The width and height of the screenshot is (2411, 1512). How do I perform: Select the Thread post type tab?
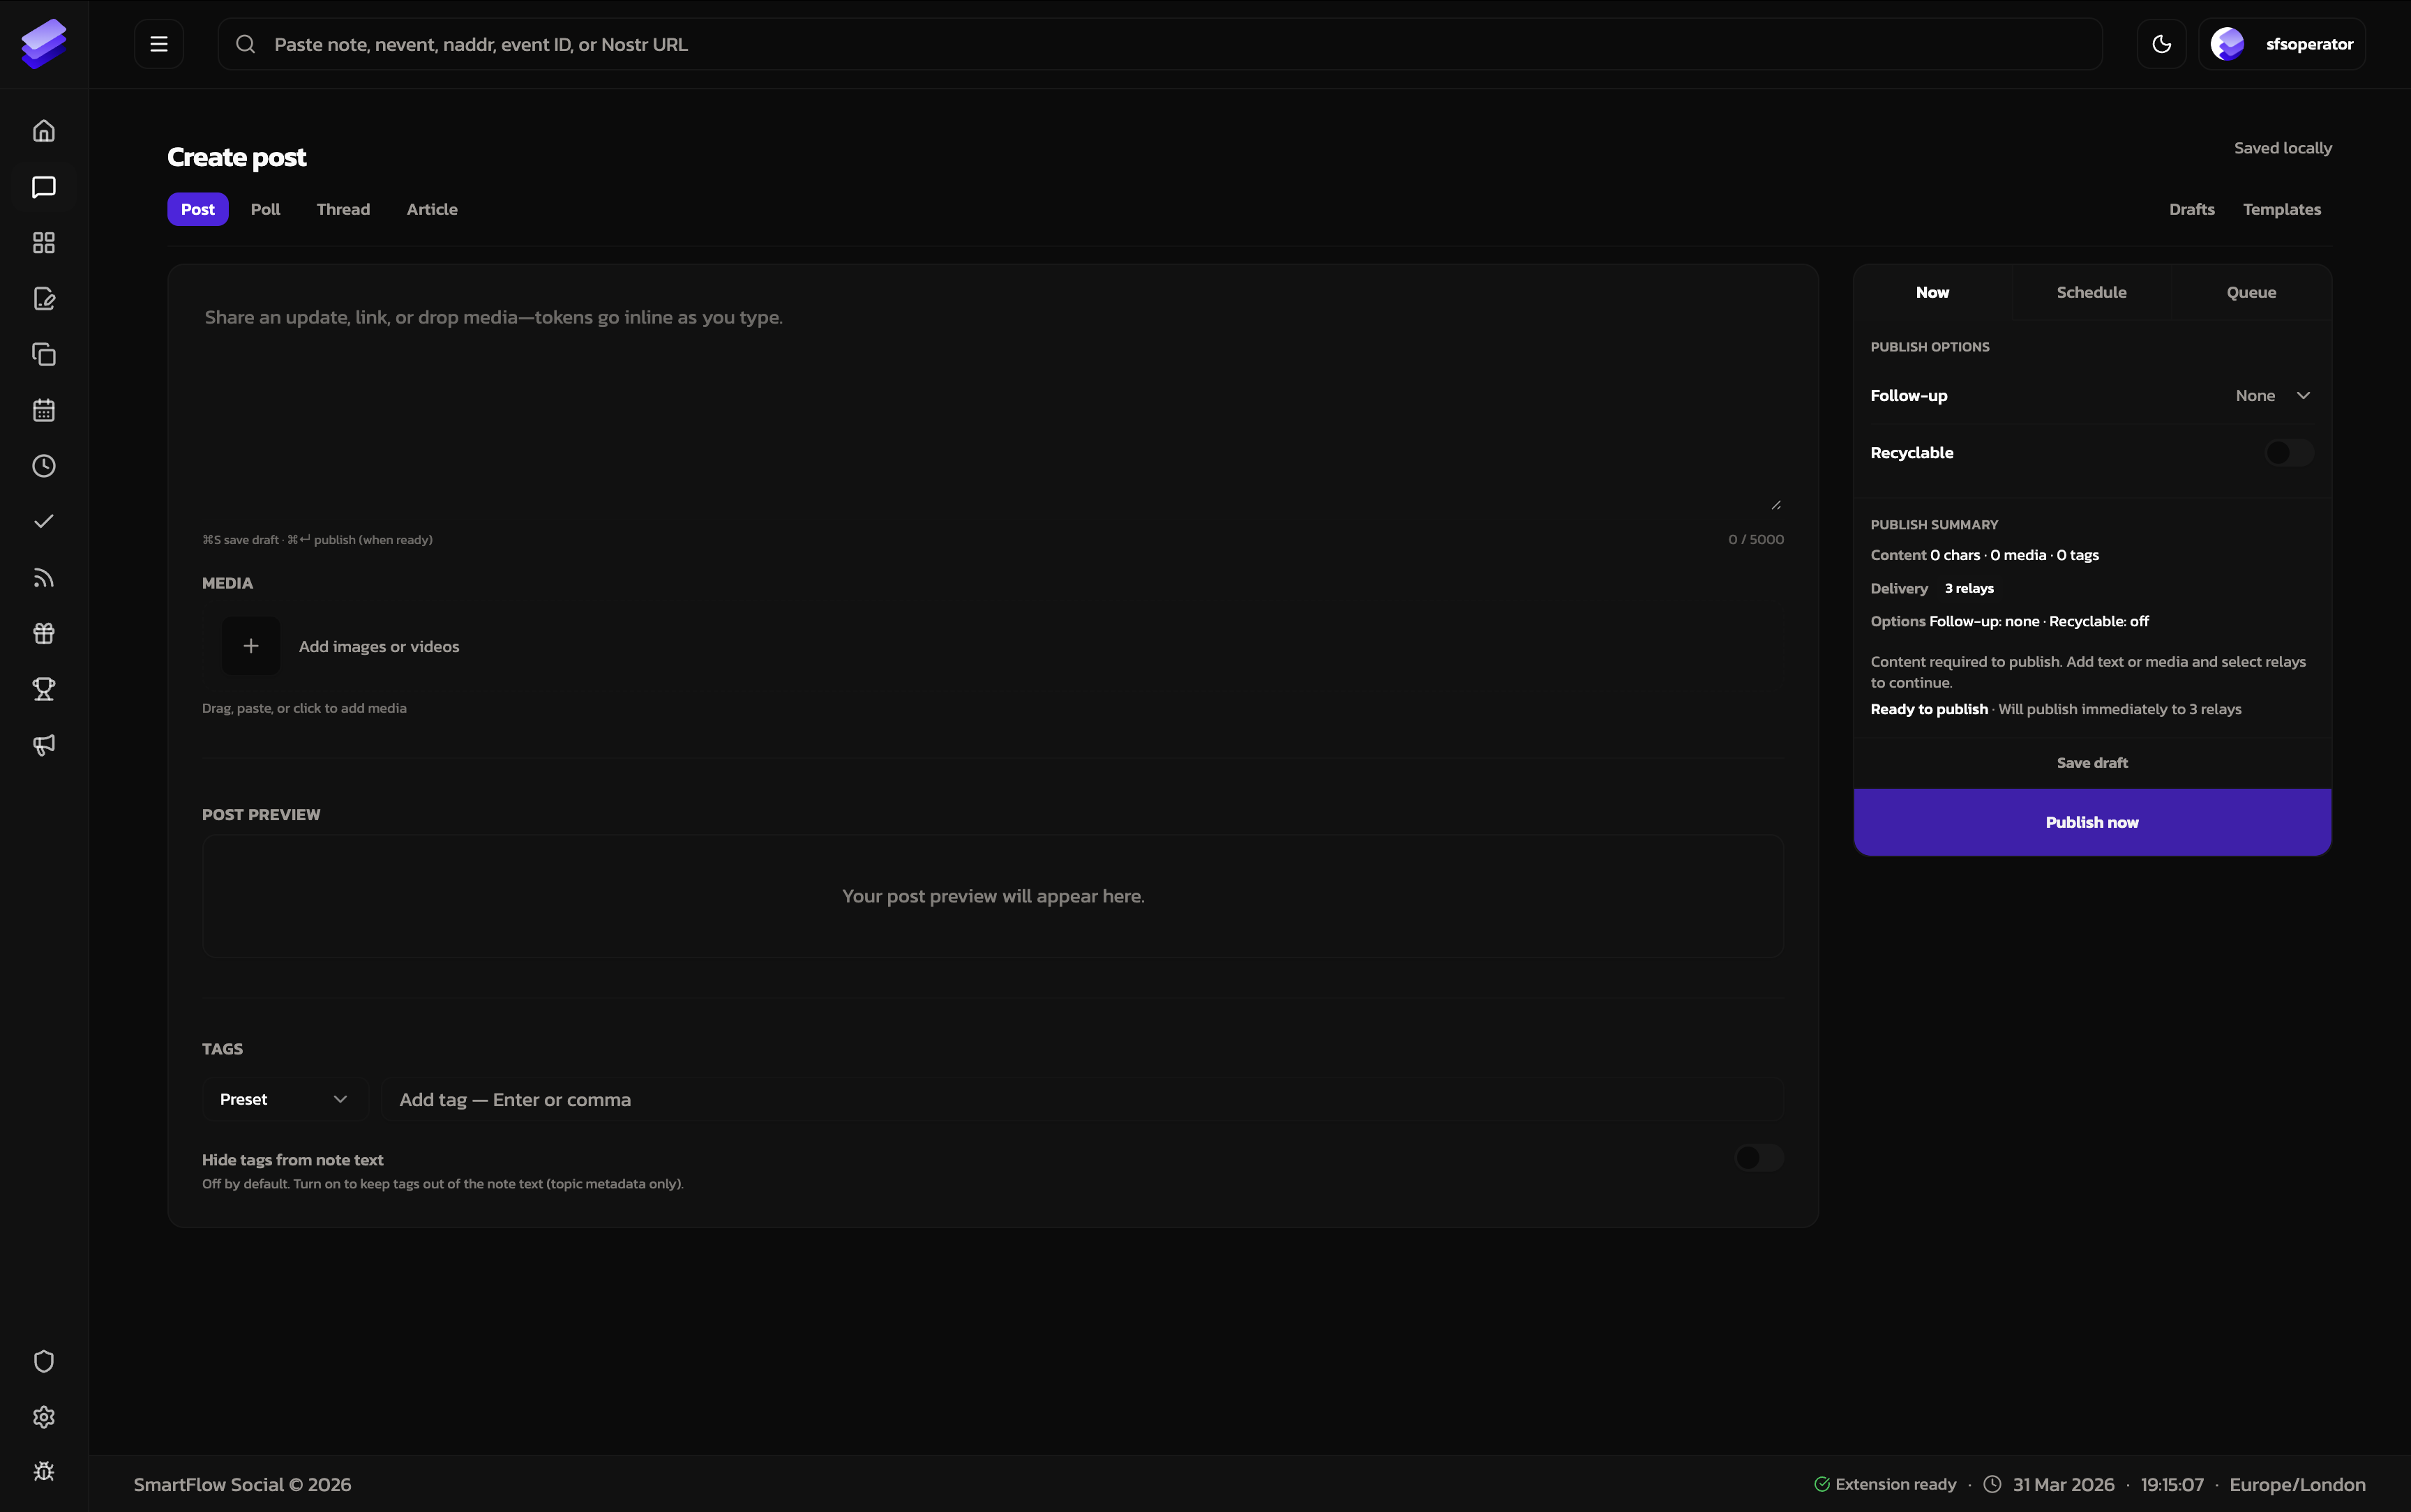coord(343,209)
